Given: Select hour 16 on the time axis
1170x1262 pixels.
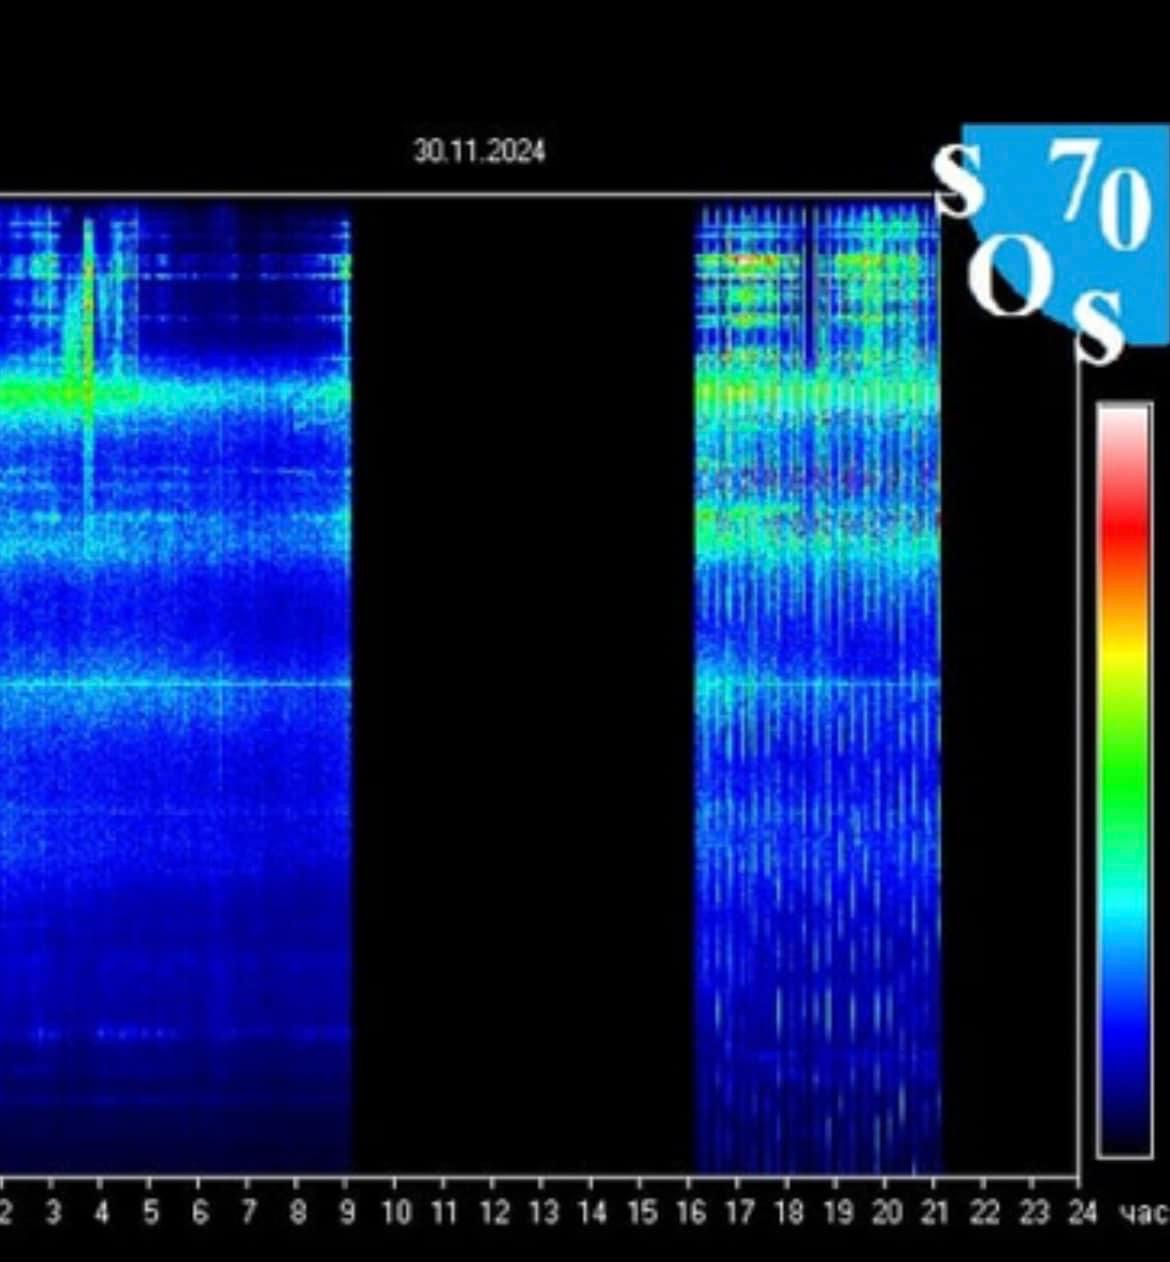Looking at the screenshot, I should click(x=689, y=1213).
